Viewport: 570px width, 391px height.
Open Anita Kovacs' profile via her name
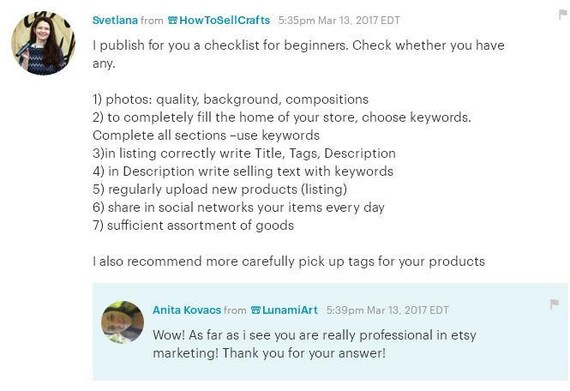pyautogui.click(x=187, y=310)
